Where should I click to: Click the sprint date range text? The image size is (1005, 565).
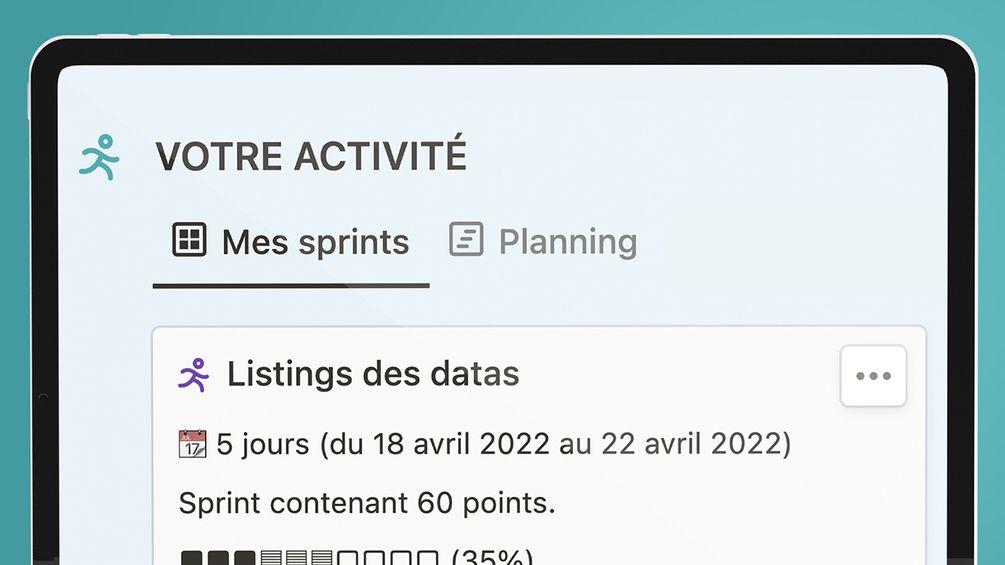click(503, 444)
